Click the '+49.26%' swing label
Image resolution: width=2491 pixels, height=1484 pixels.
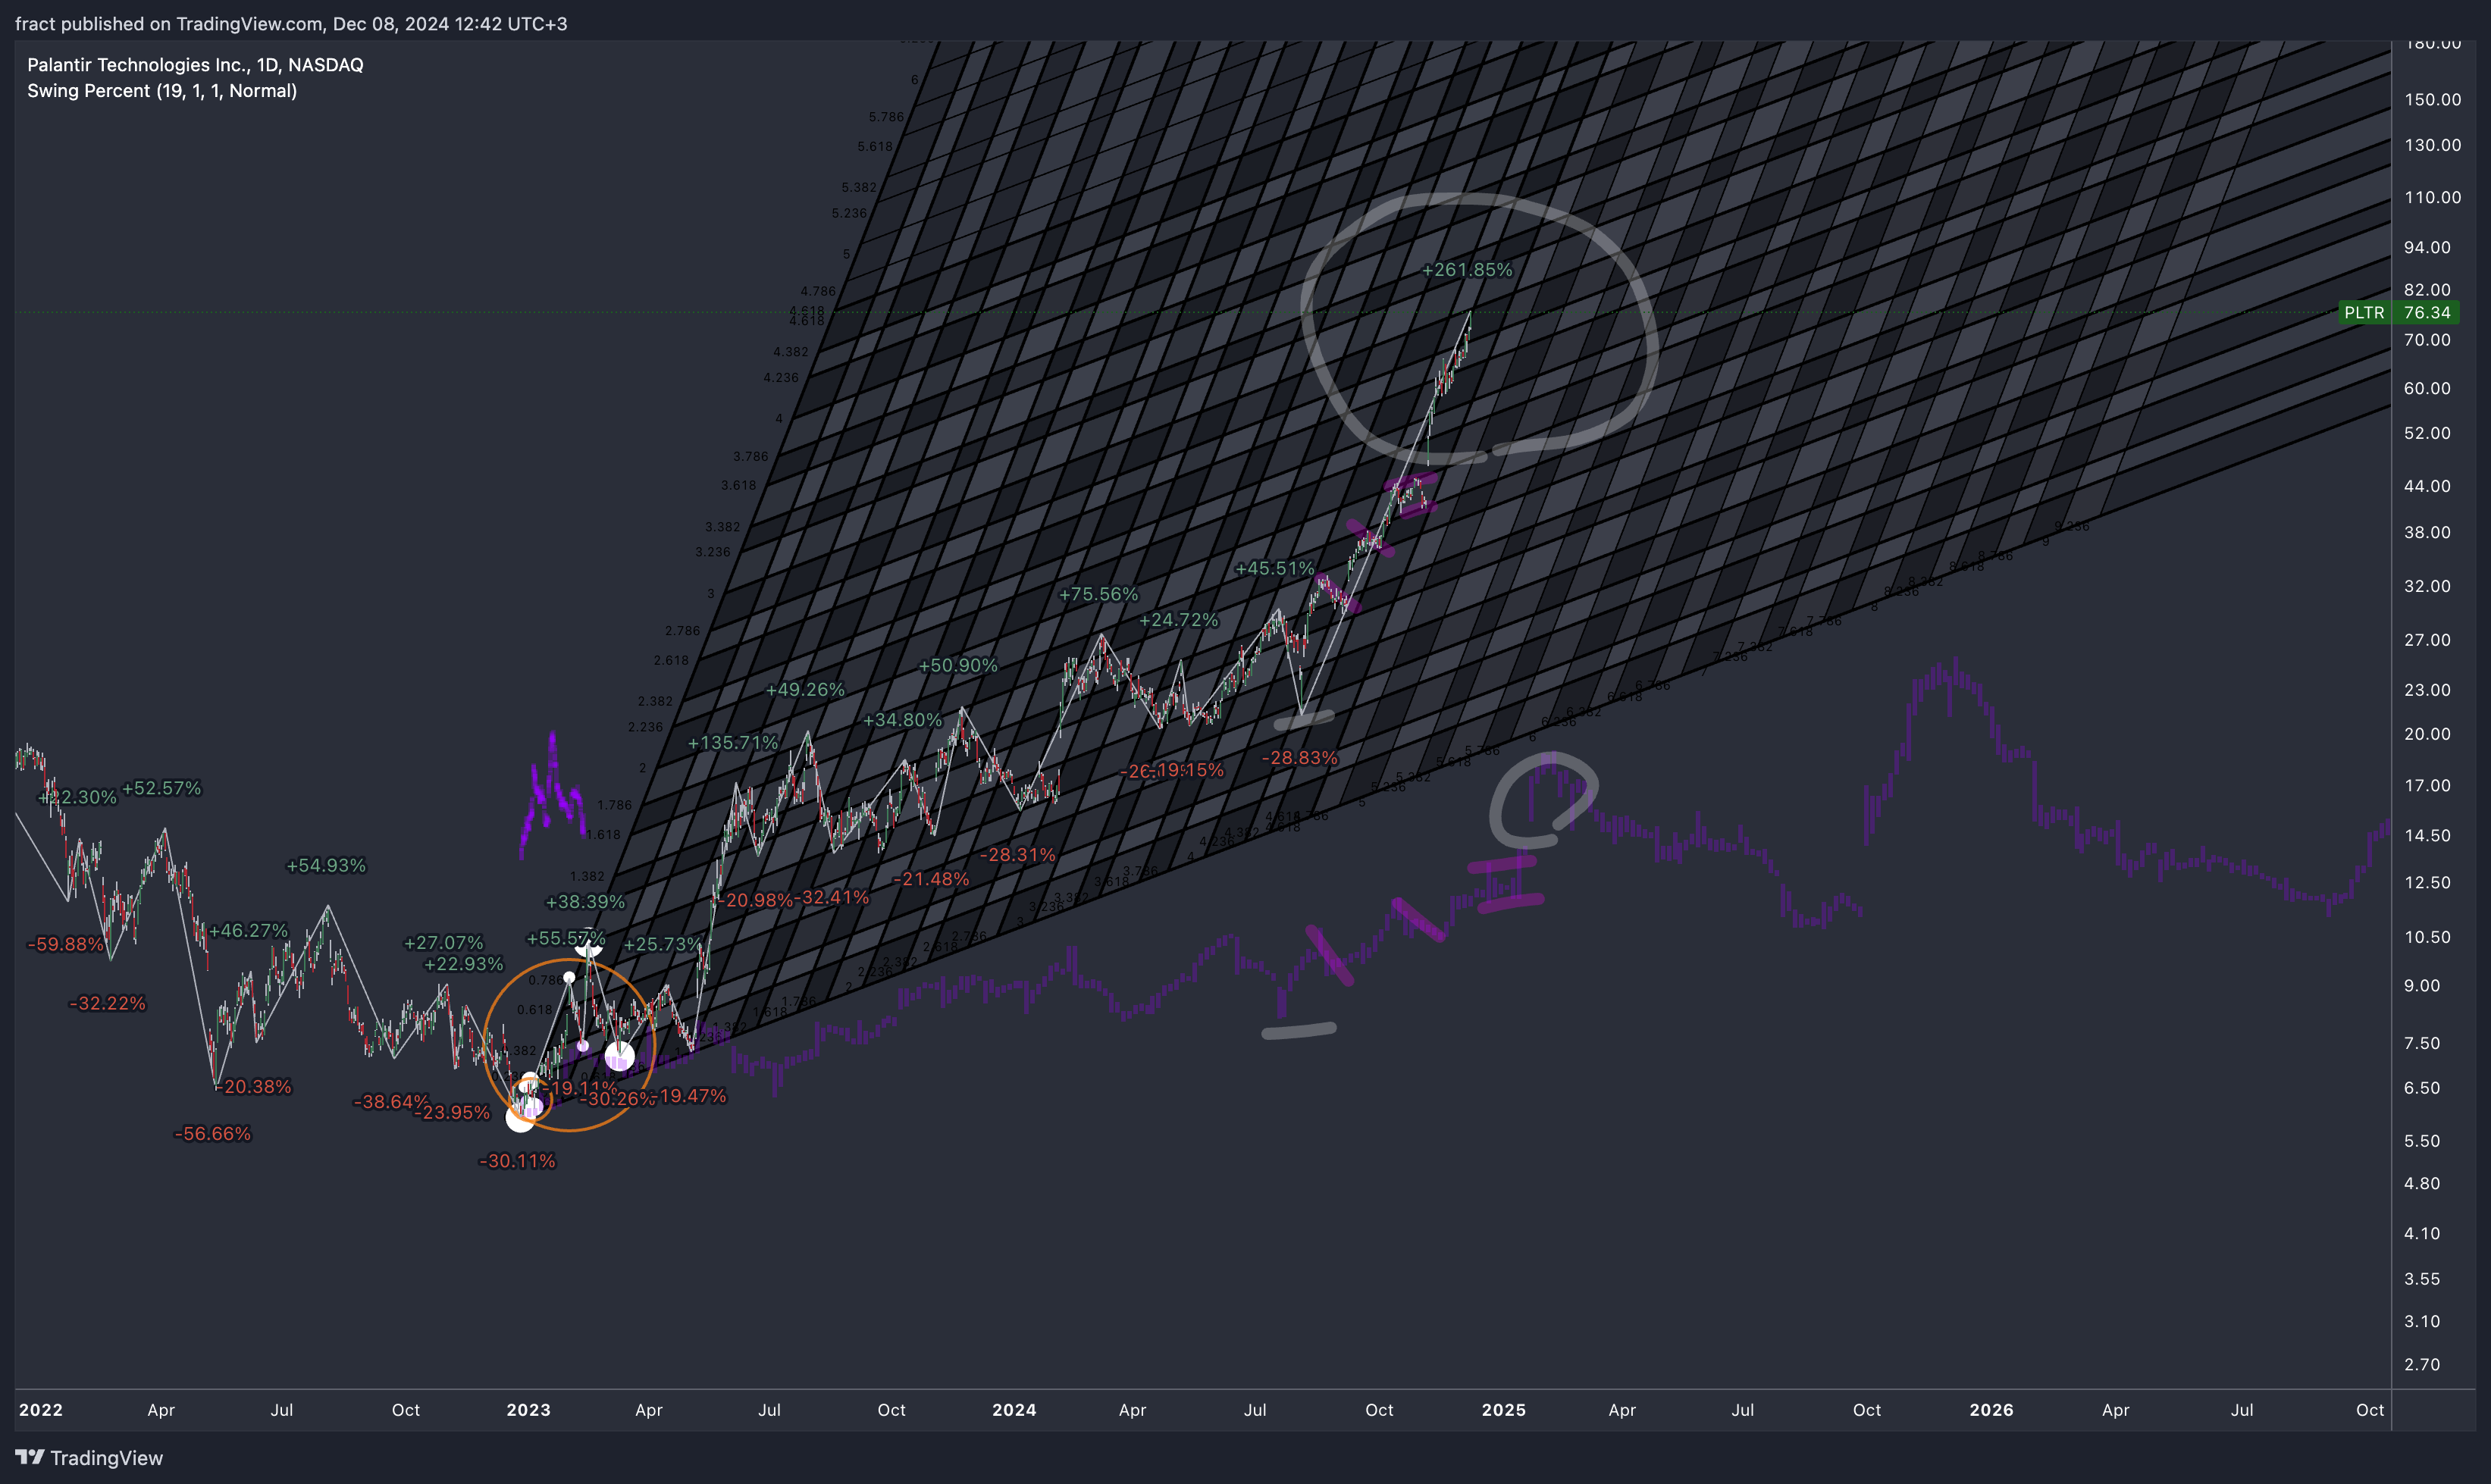pyautogui.click(x=805, y=690)
